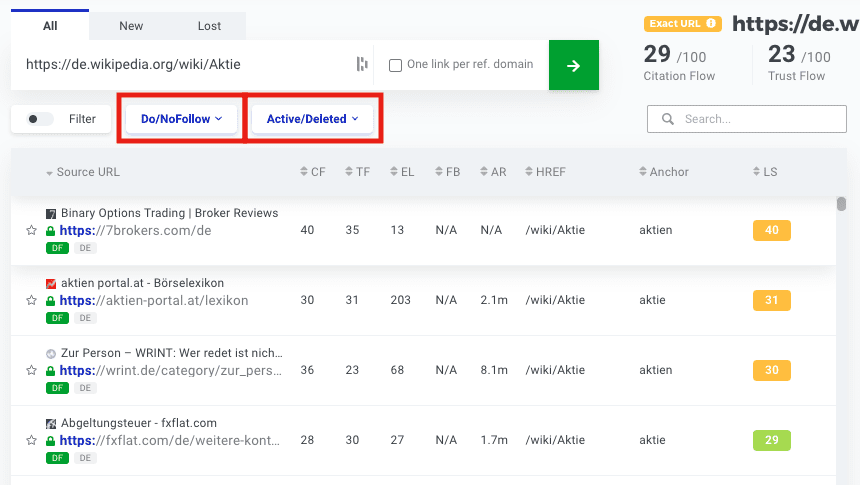Open the fxflat.com/de/weitere-kont link
This screenshot has height=485, width=860.
coord(169,441)
